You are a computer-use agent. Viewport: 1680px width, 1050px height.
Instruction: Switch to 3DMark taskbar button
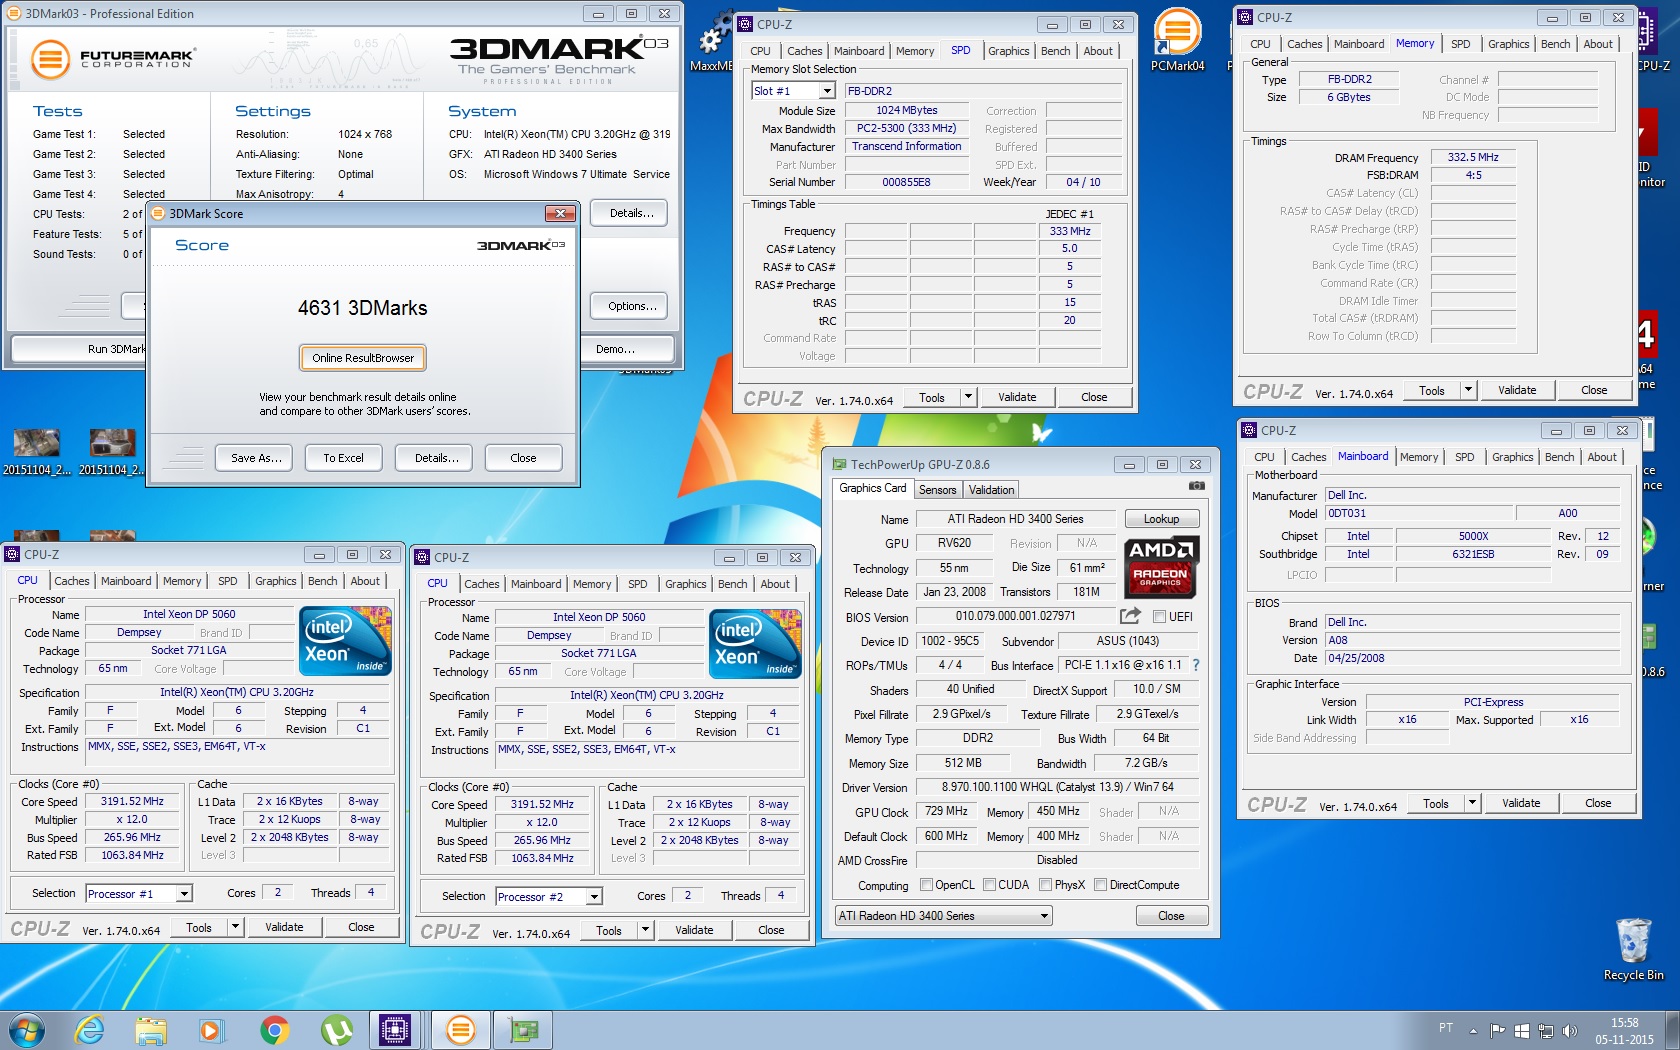point(460,1030)
